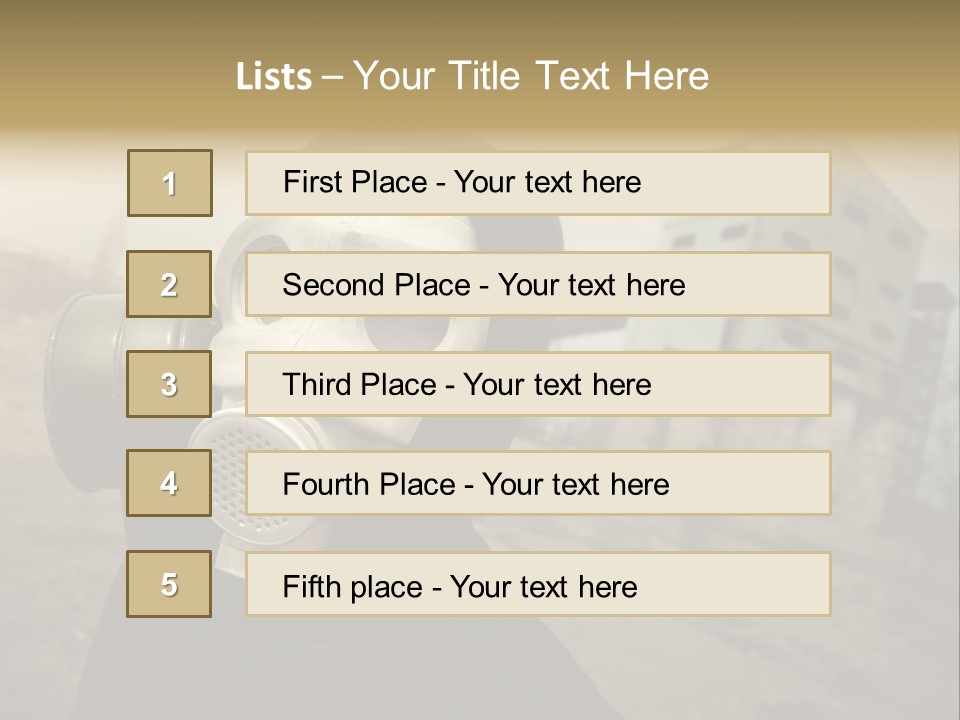This screenshot has width=960, height=720.
Task: Select the First Place text bar
Action: tap(538, 183)
